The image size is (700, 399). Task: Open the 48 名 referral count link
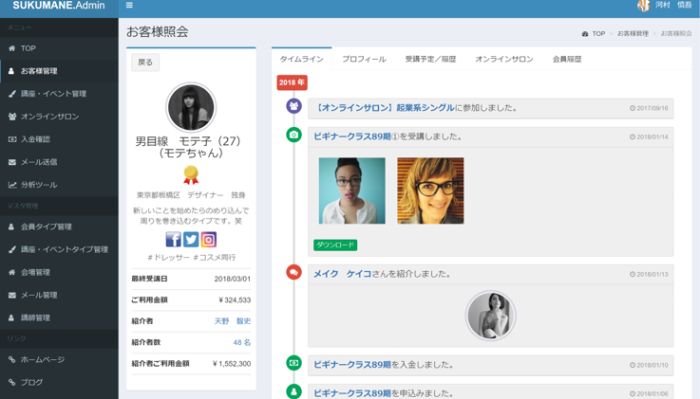[x=242, y=342]
